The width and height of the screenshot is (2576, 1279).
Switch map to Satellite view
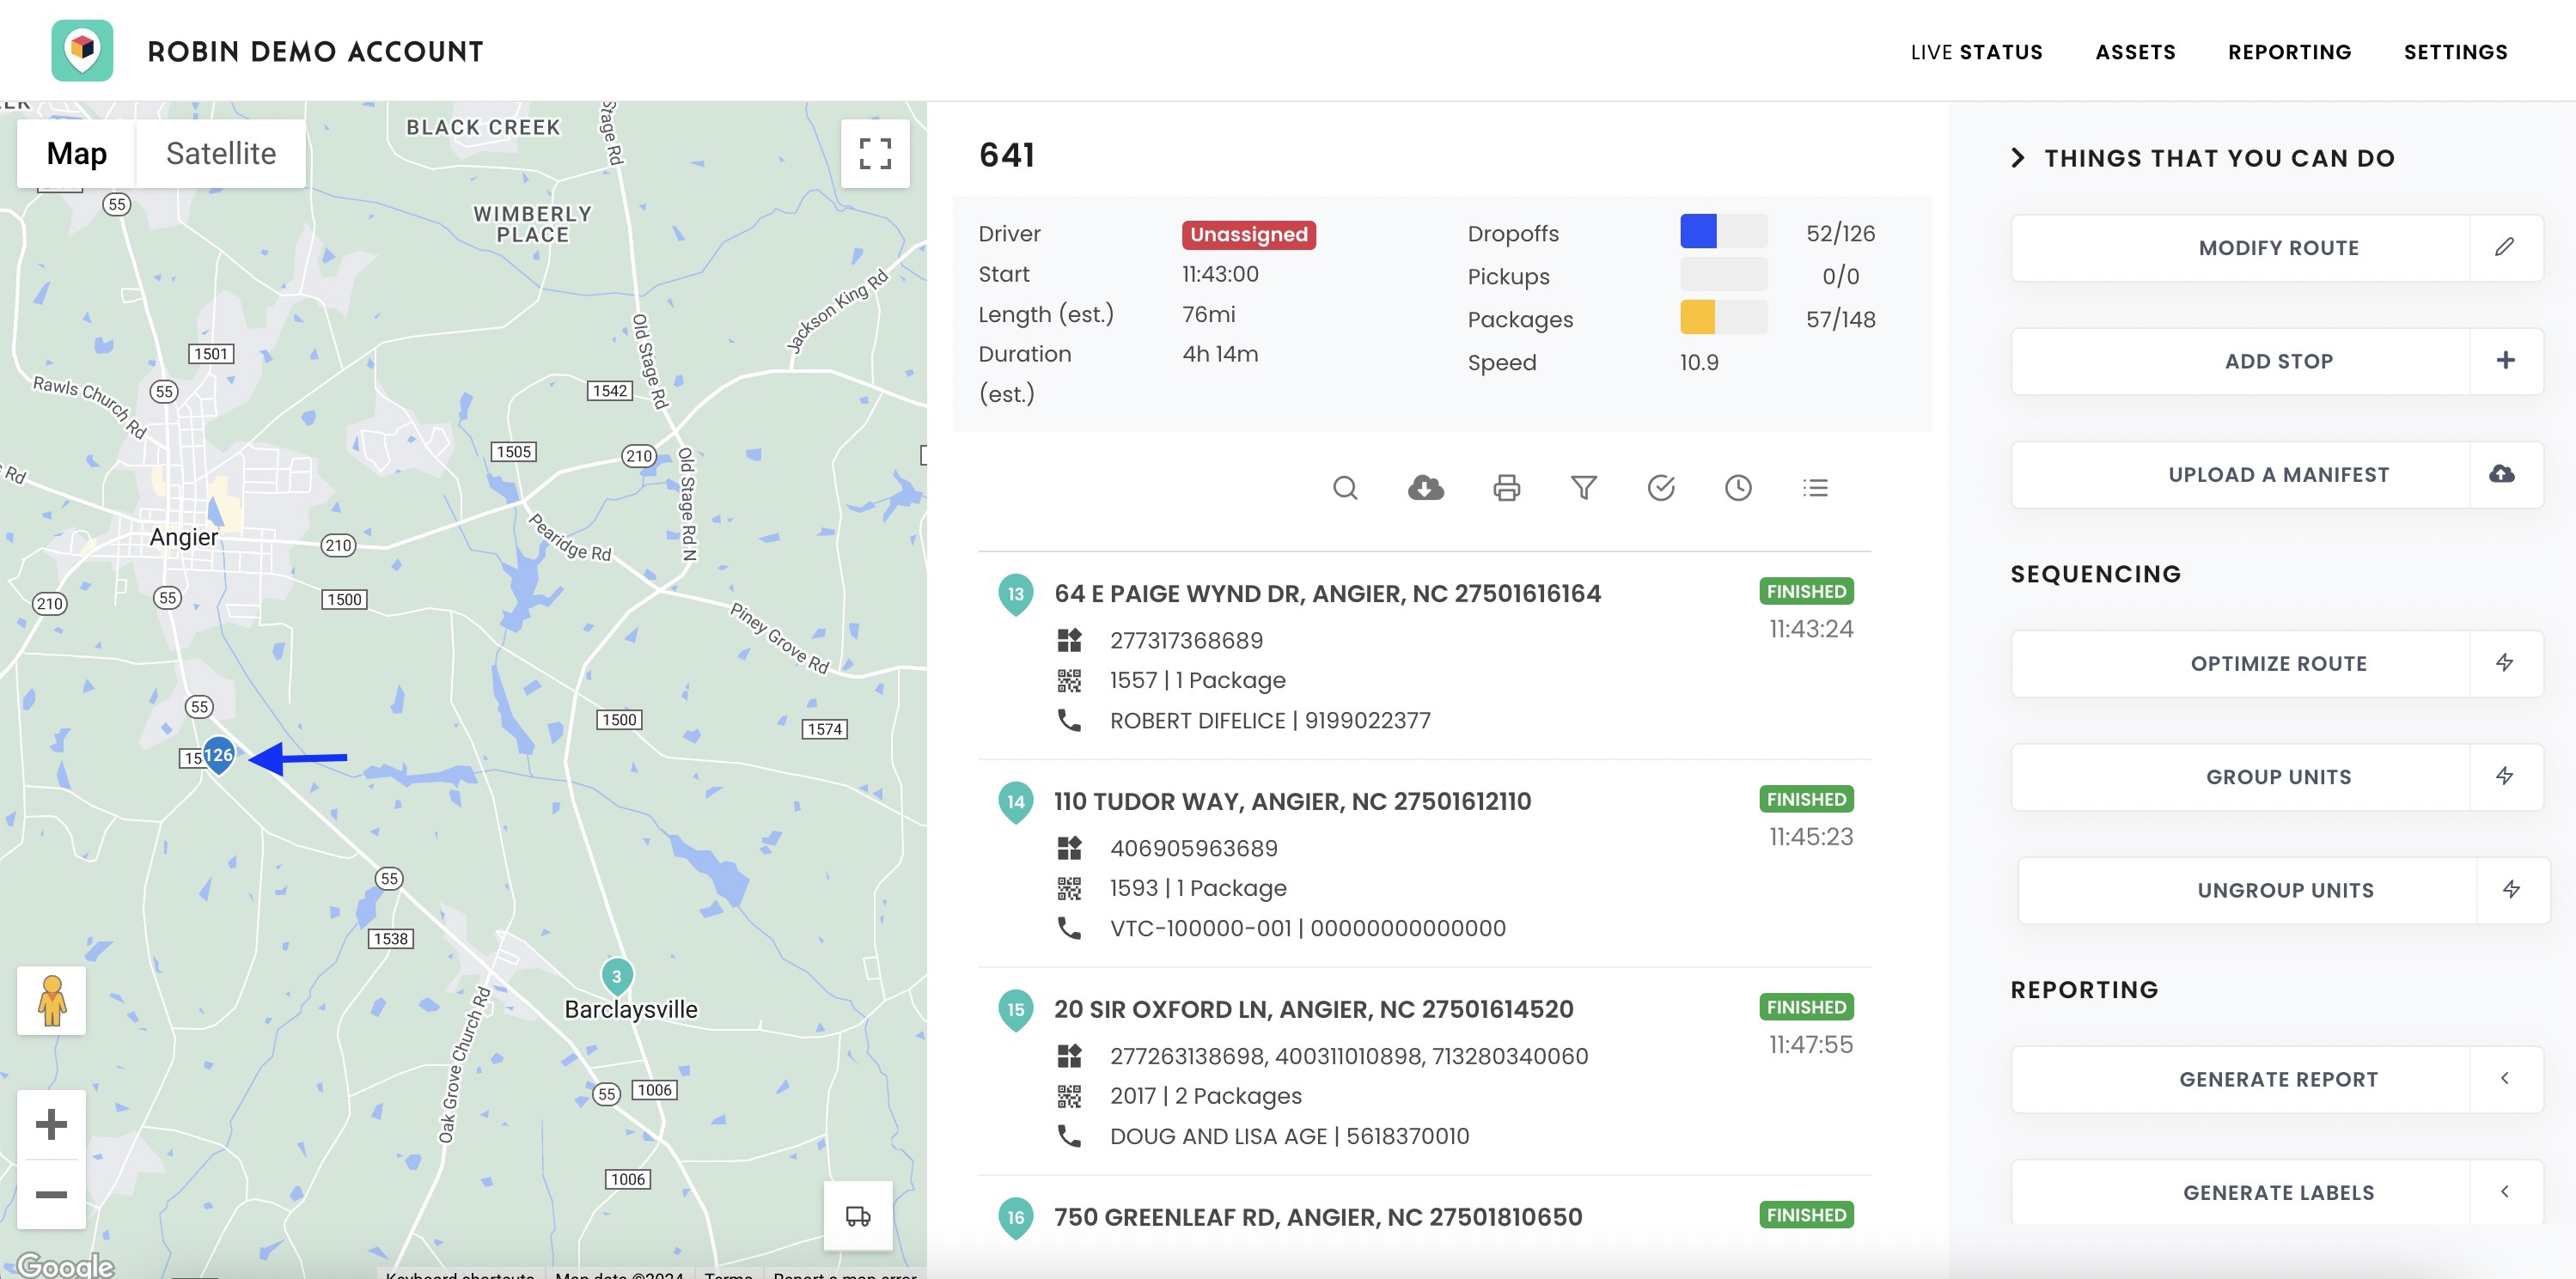221,153
